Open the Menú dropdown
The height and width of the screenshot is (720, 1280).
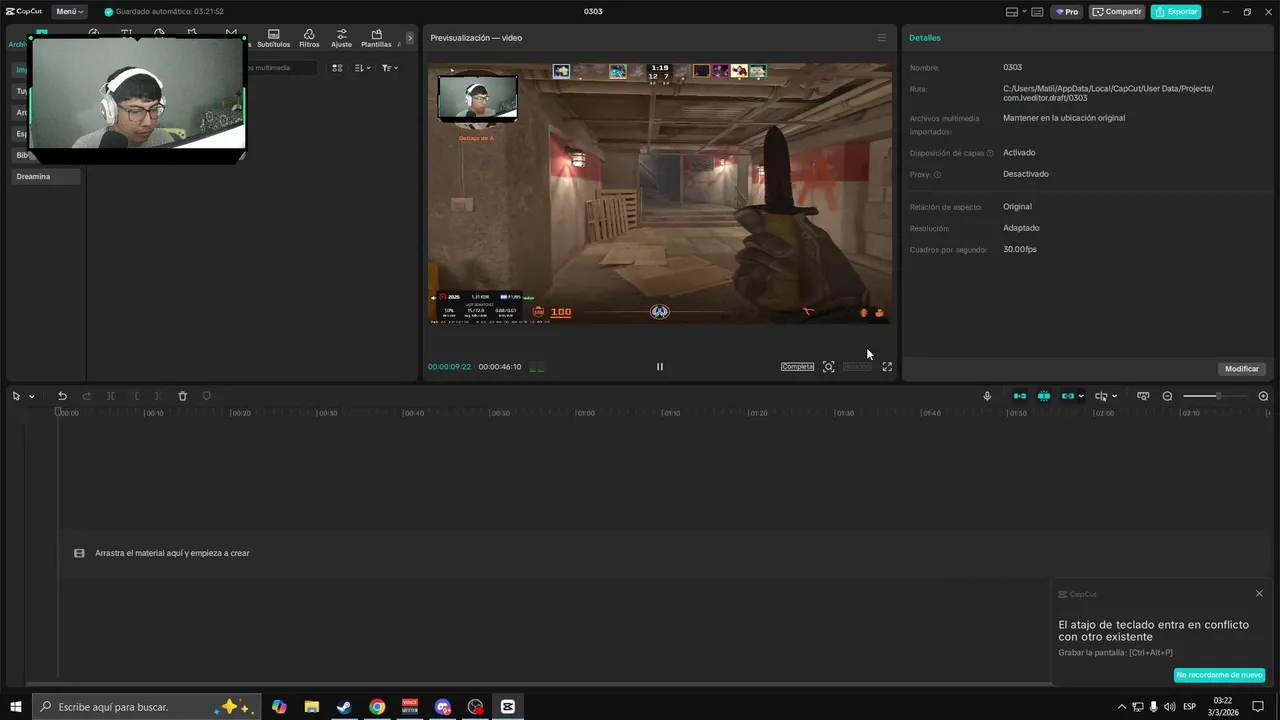[x=69, y=12]
